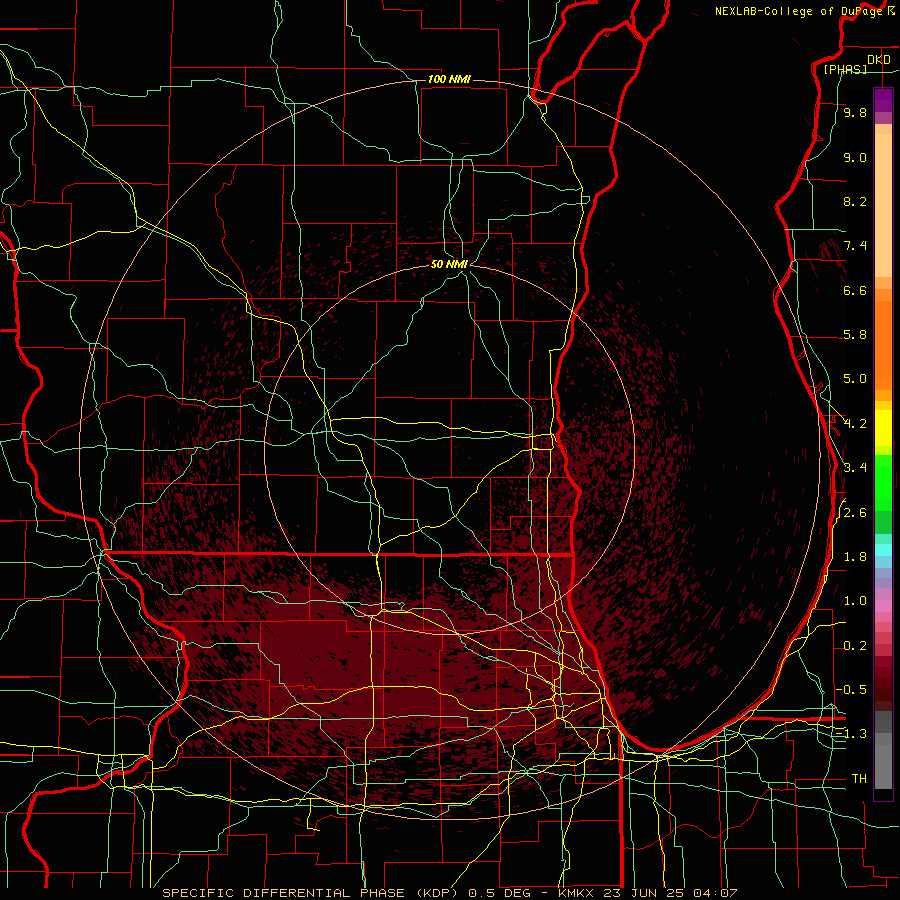Click the 9.8 value on the color scale
The height and width of the screenshot is (900, 900).
pos(855,112)
